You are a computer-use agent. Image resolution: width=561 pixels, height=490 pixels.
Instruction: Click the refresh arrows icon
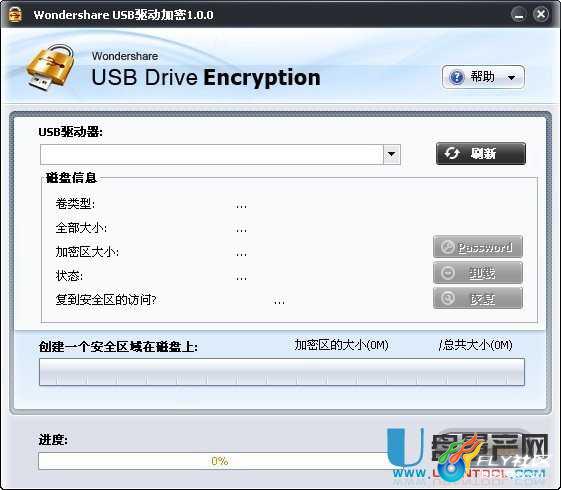coord(452,153)
